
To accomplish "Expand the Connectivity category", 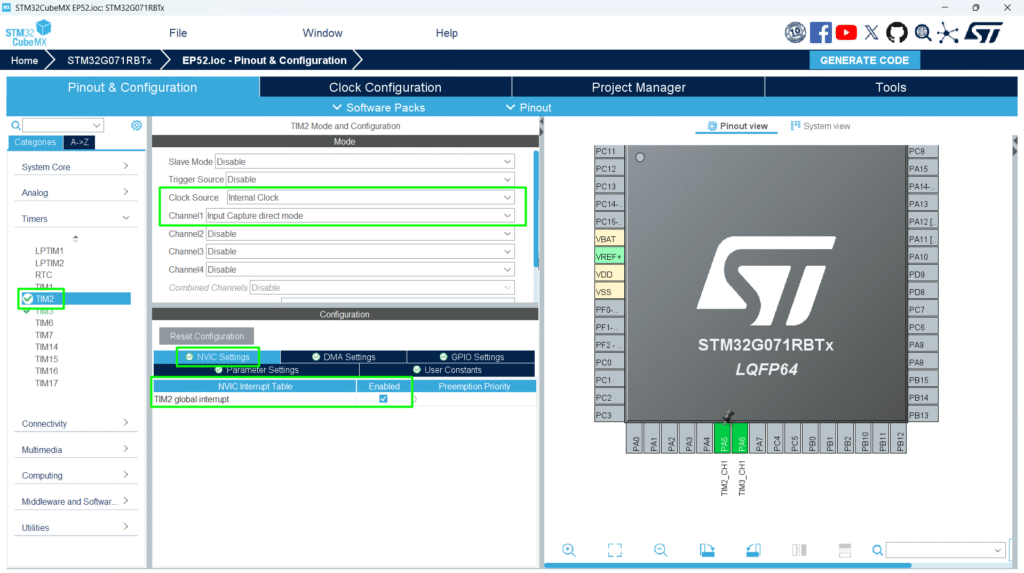I will (x=76, y=424).
